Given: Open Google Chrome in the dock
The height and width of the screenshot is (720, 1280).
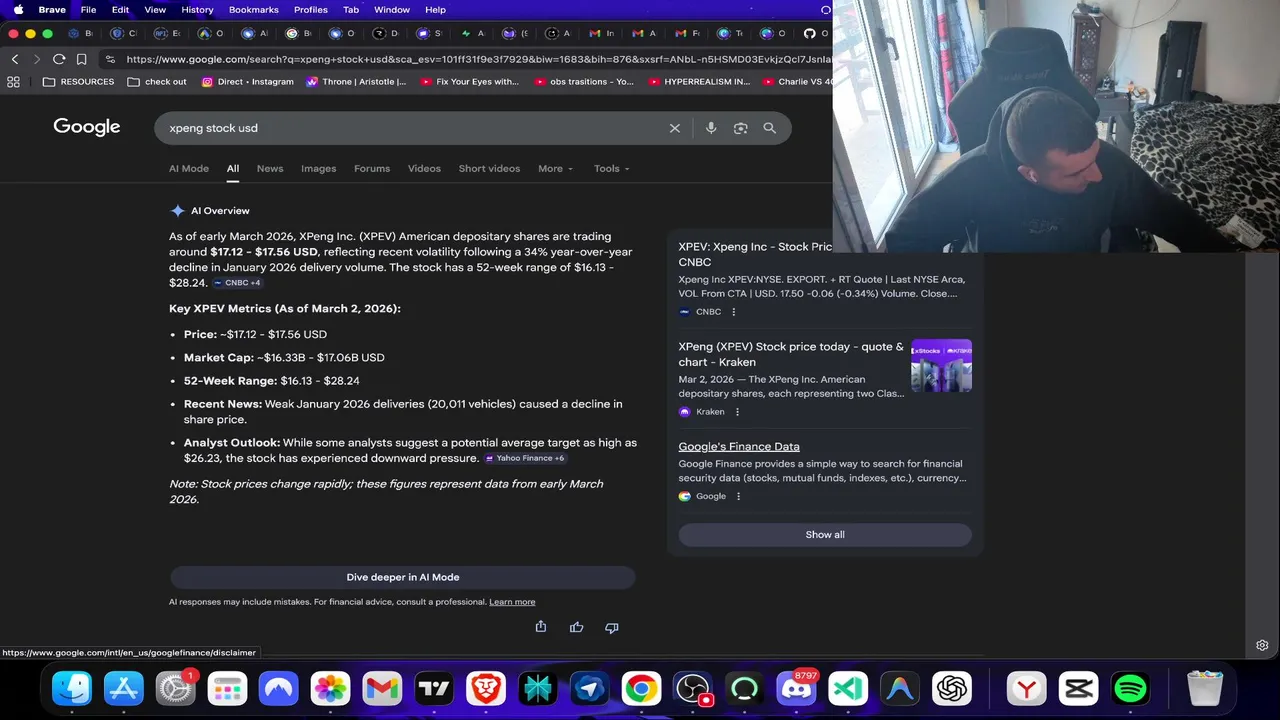Looking at the screenshot, I should pyautogui.click(x=641, y=688).
